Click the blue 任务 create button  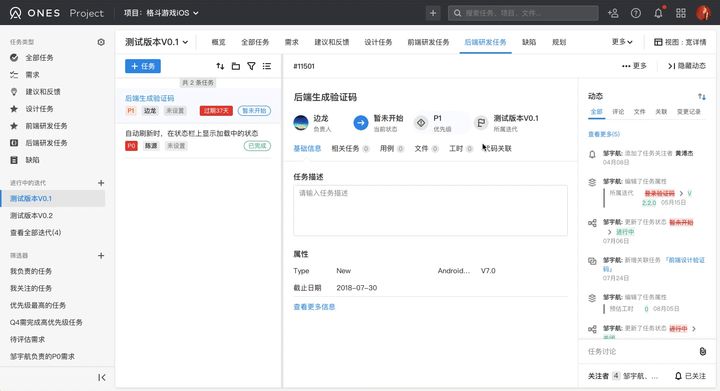point(143,66)
